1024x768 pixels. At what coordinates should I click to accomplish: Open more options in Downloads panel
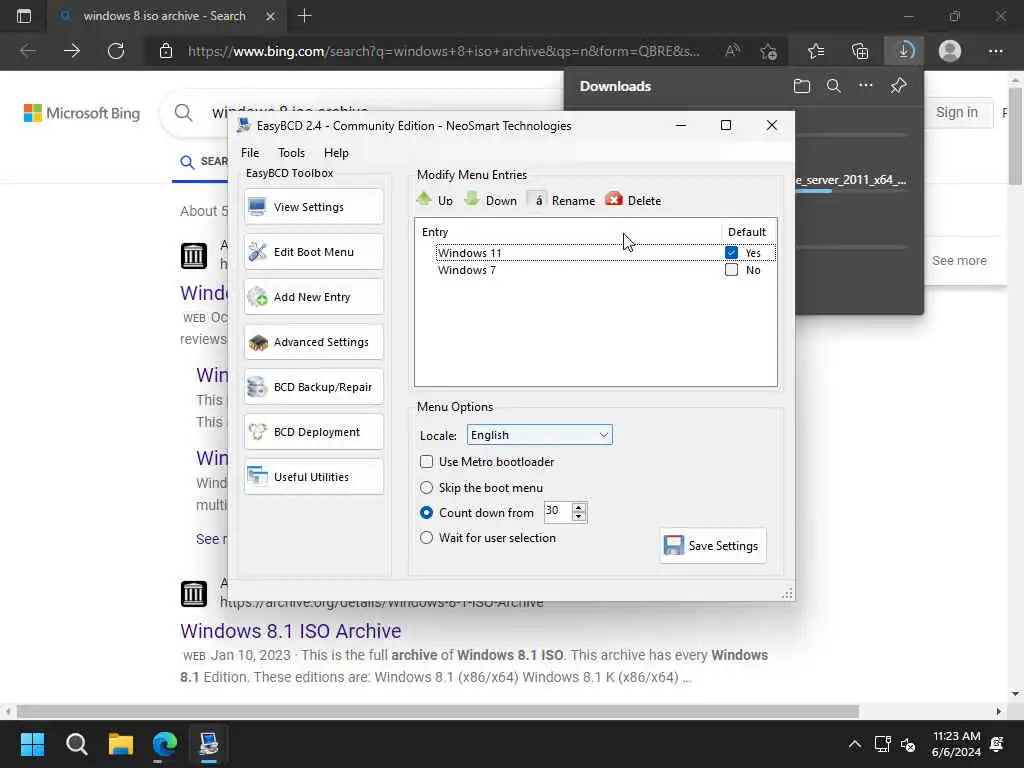pyautogui.click(x=866, y=86)
